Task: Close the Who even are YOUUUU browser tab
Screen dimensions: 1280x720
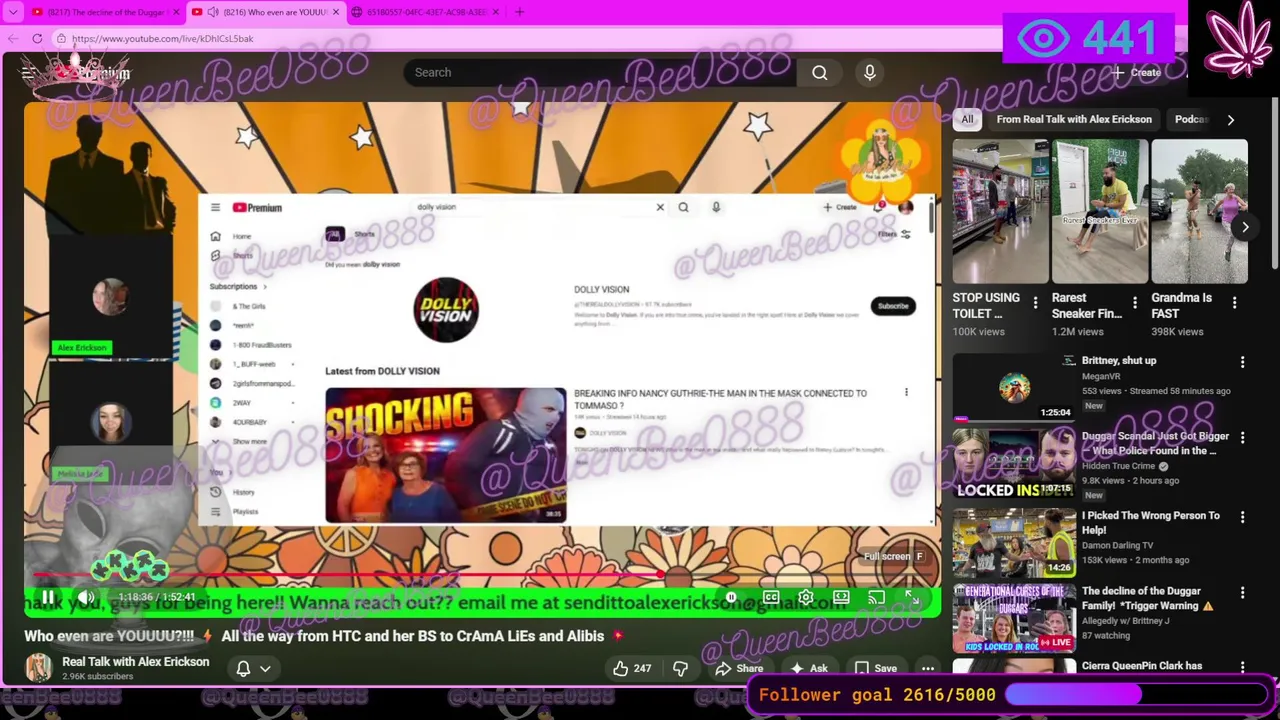Action: click(336, 12)
